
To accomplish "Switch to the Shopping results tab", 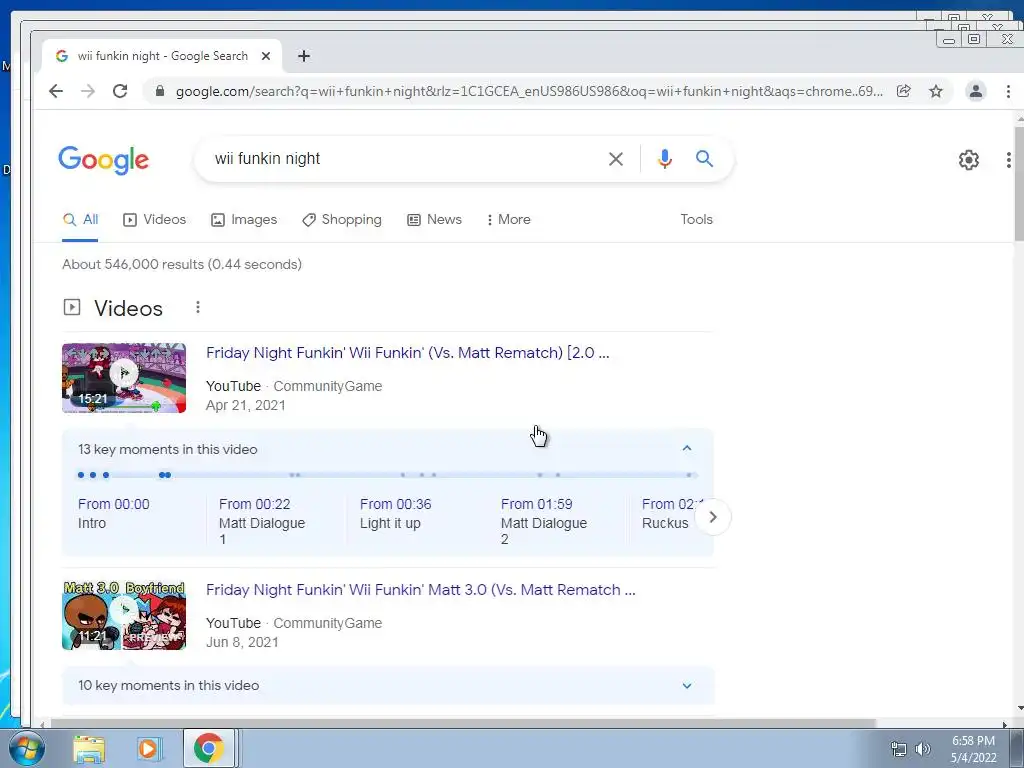I will coord(342,220).
